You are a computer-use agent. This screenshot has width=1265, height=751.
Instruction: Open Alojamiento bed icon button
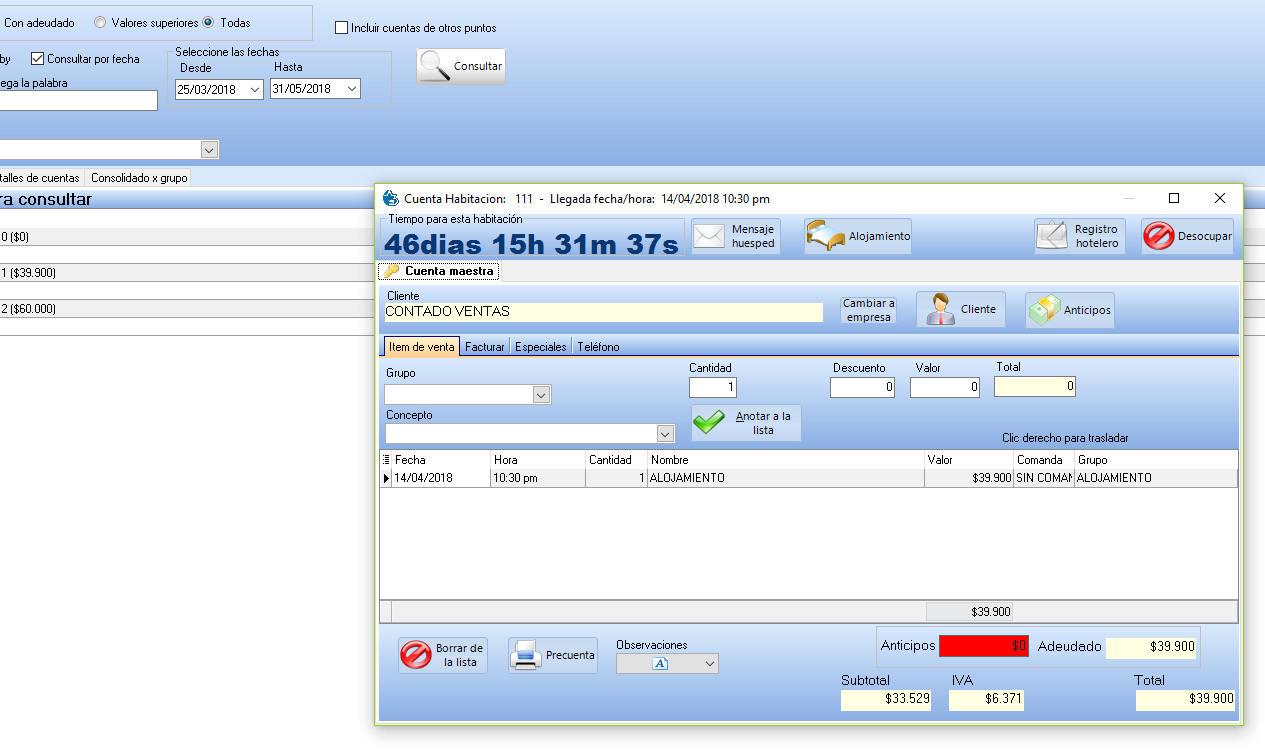click(x=827, y=237)
